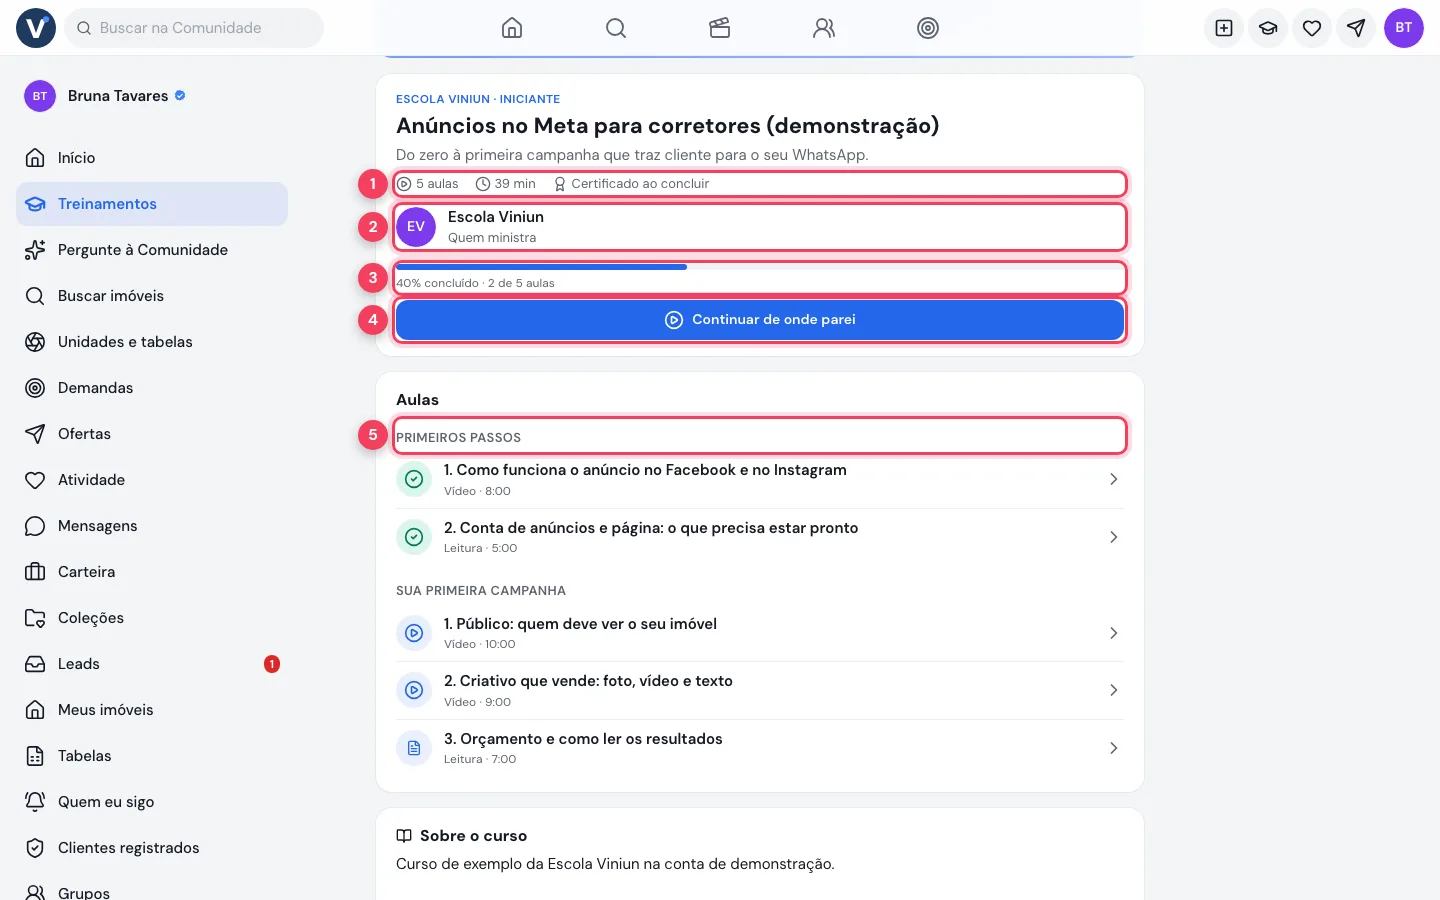The height and width of the screenshot is (900, 1440).
Task: Click Continuar de onde parei button
Action: (x=760, y=320)
